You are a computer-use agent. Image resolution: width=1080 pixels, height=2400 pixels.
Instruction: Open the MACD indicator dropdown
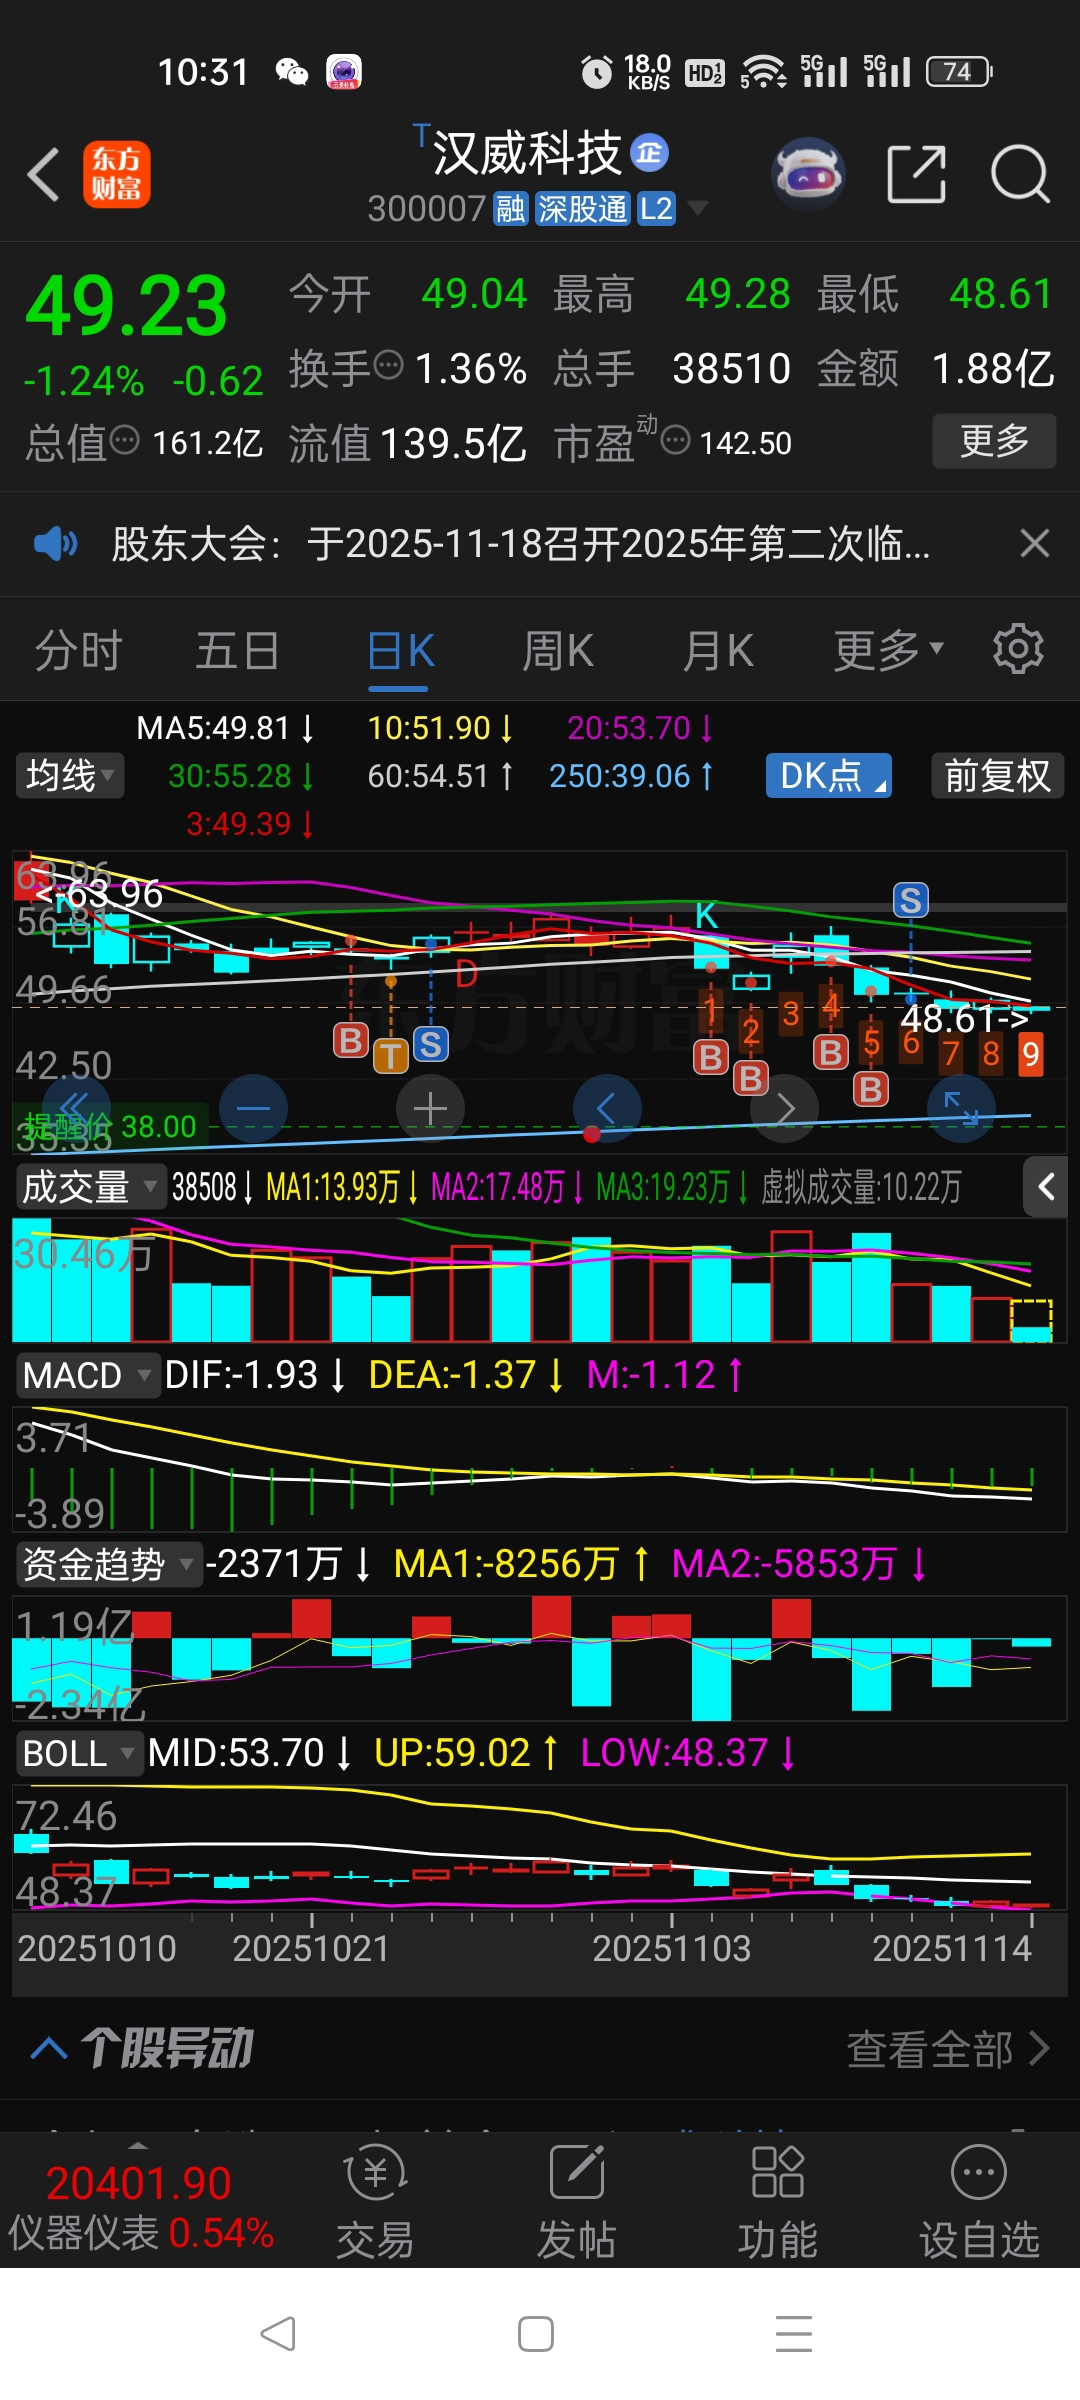pyautogui.click(x=87, y=1375)
